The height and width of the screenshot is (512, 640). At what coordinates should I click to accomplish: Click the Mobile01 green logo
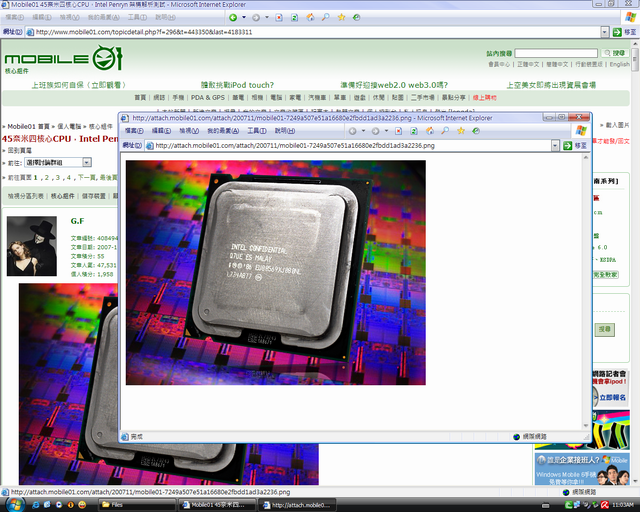point(63,58)
